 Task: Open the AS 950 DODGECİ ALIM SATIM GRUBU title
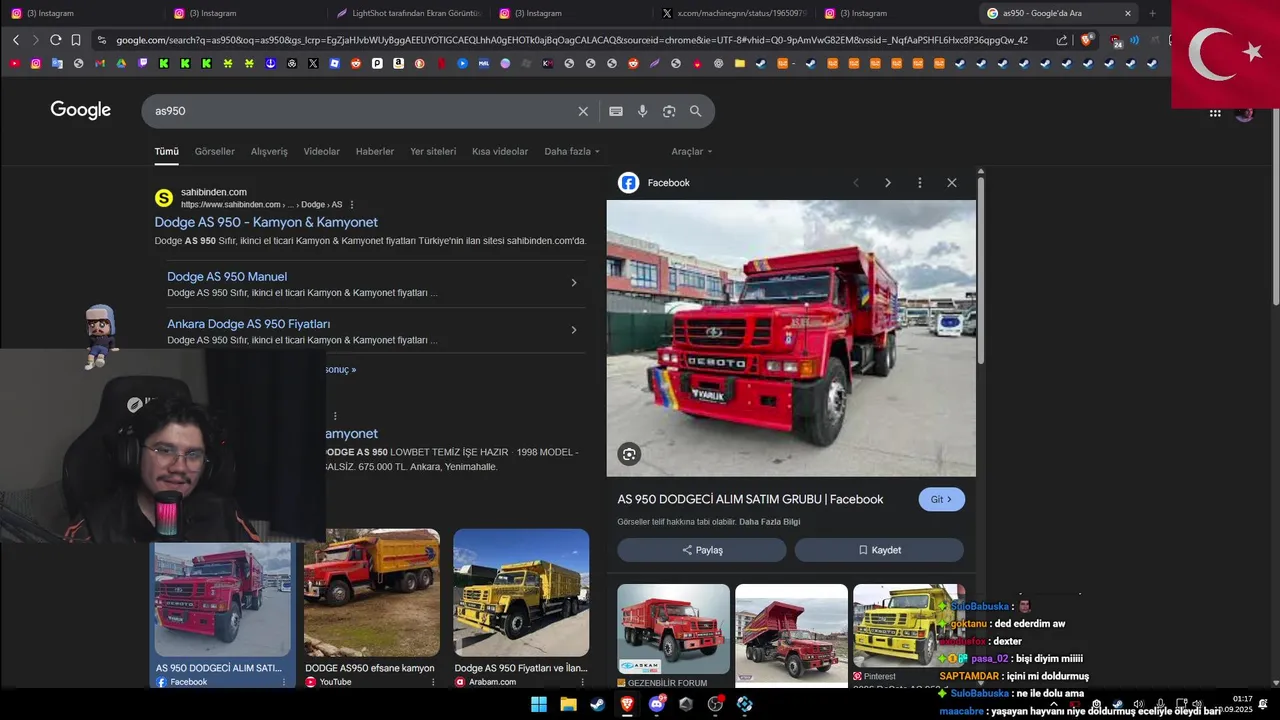coord(750,499)
